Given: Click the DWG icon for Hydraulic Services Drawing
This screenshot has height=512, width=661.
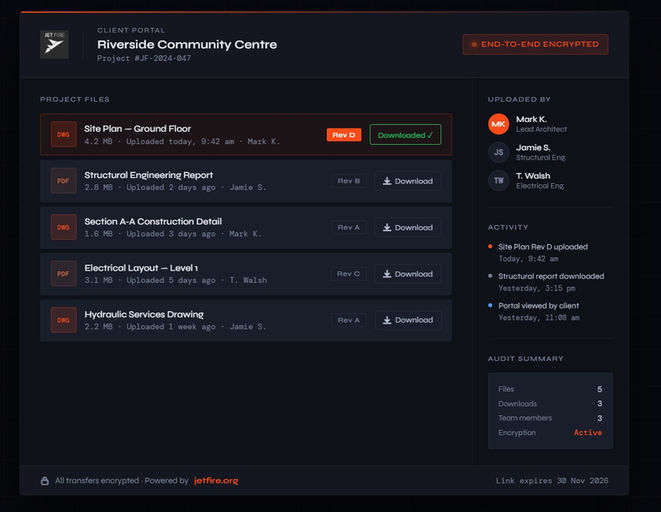Looking at the screenshot, I should click(x=64, y=320).
